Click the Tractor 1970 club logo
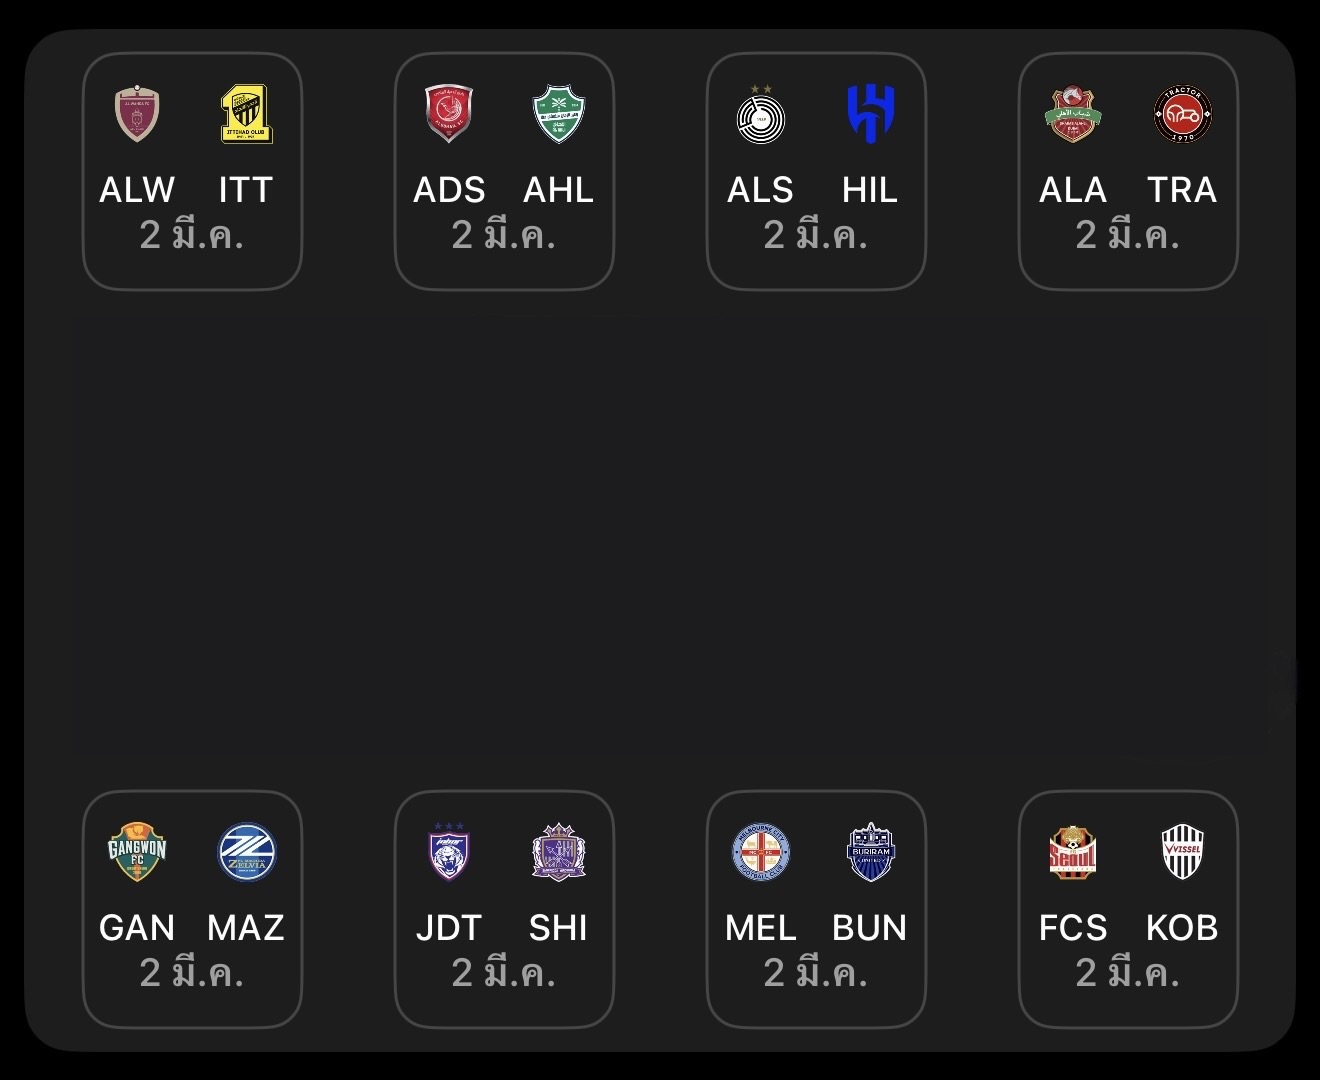The image size is (1320, 1080). click(1182, 114)
